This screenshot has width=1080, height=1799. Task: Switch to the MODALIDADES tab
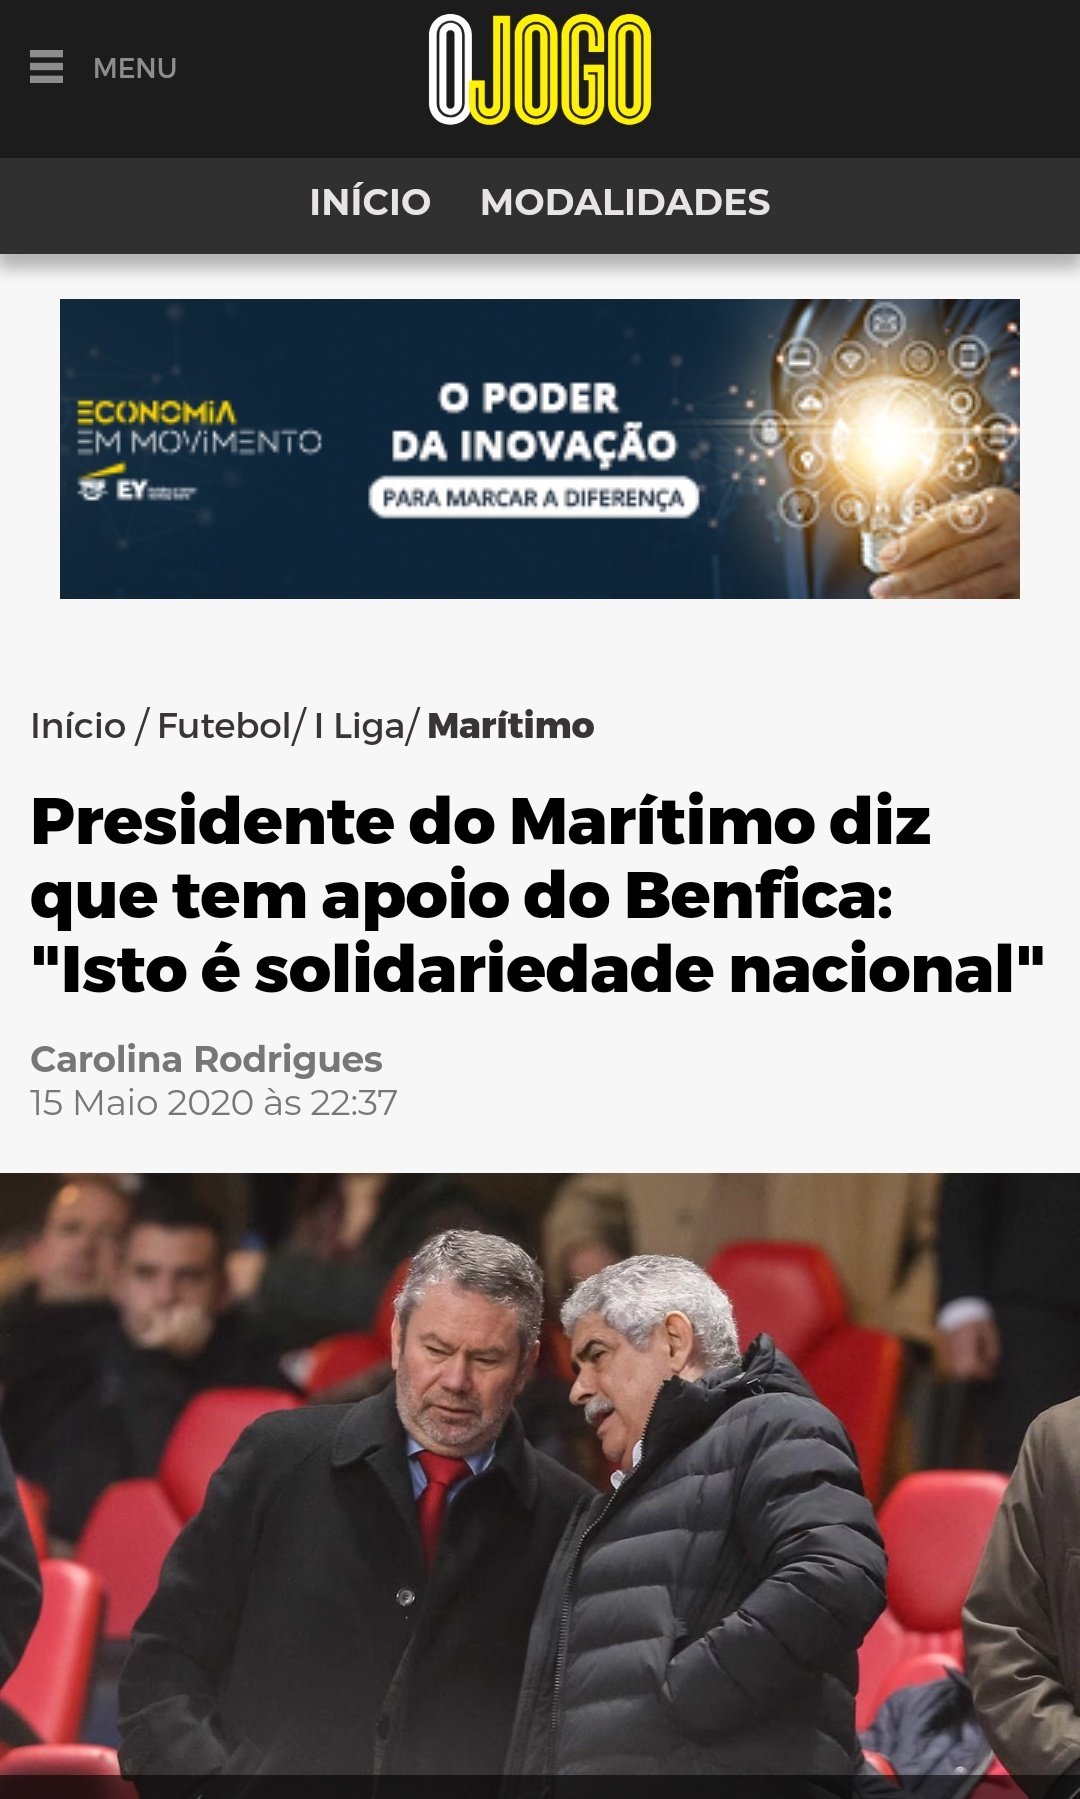(x=625, y=202)
